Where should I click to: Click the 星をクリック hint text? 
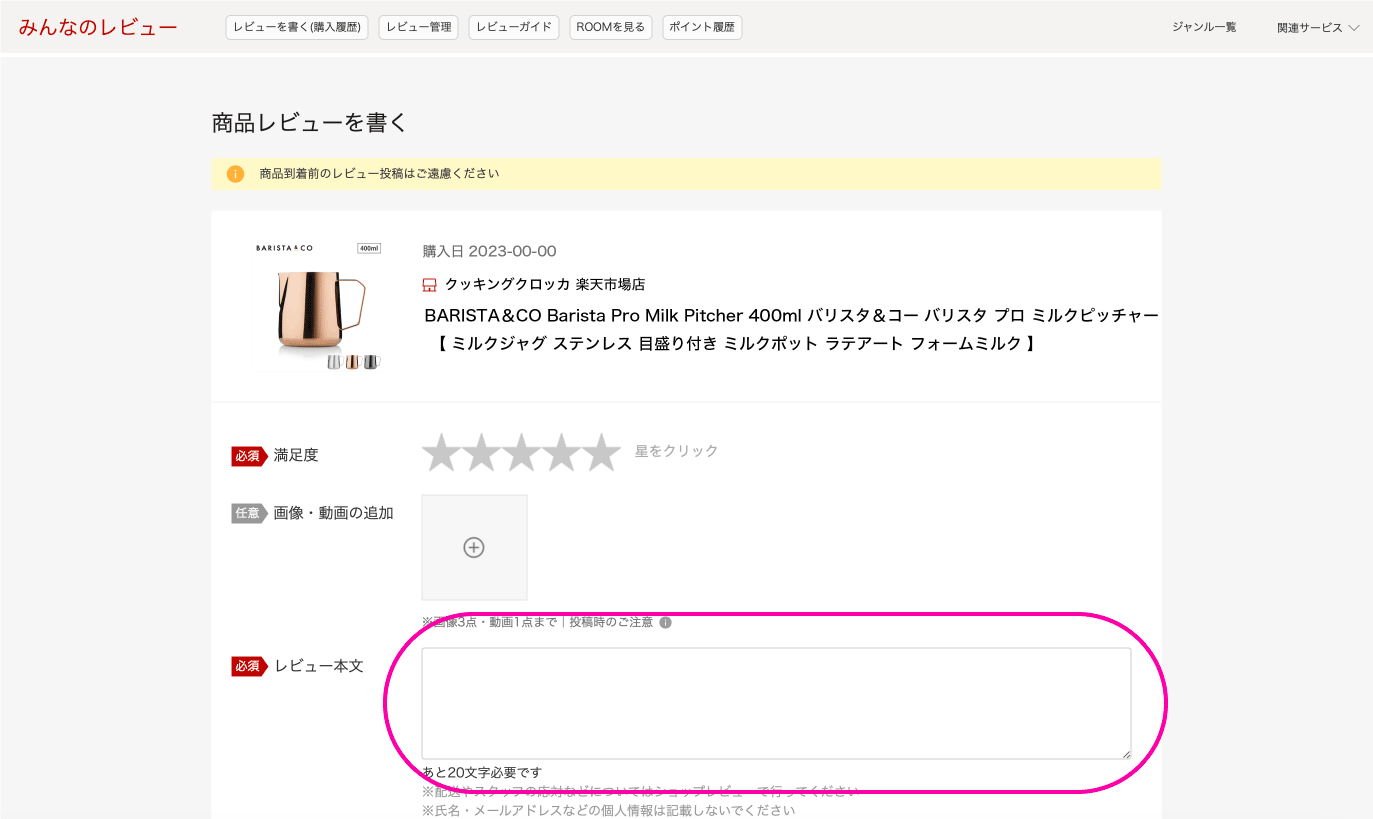(676, 451)
